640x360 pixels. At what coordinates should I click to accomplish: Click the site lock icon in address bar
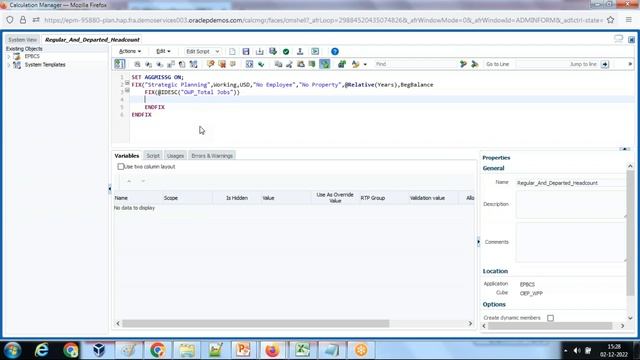[23, 20]
